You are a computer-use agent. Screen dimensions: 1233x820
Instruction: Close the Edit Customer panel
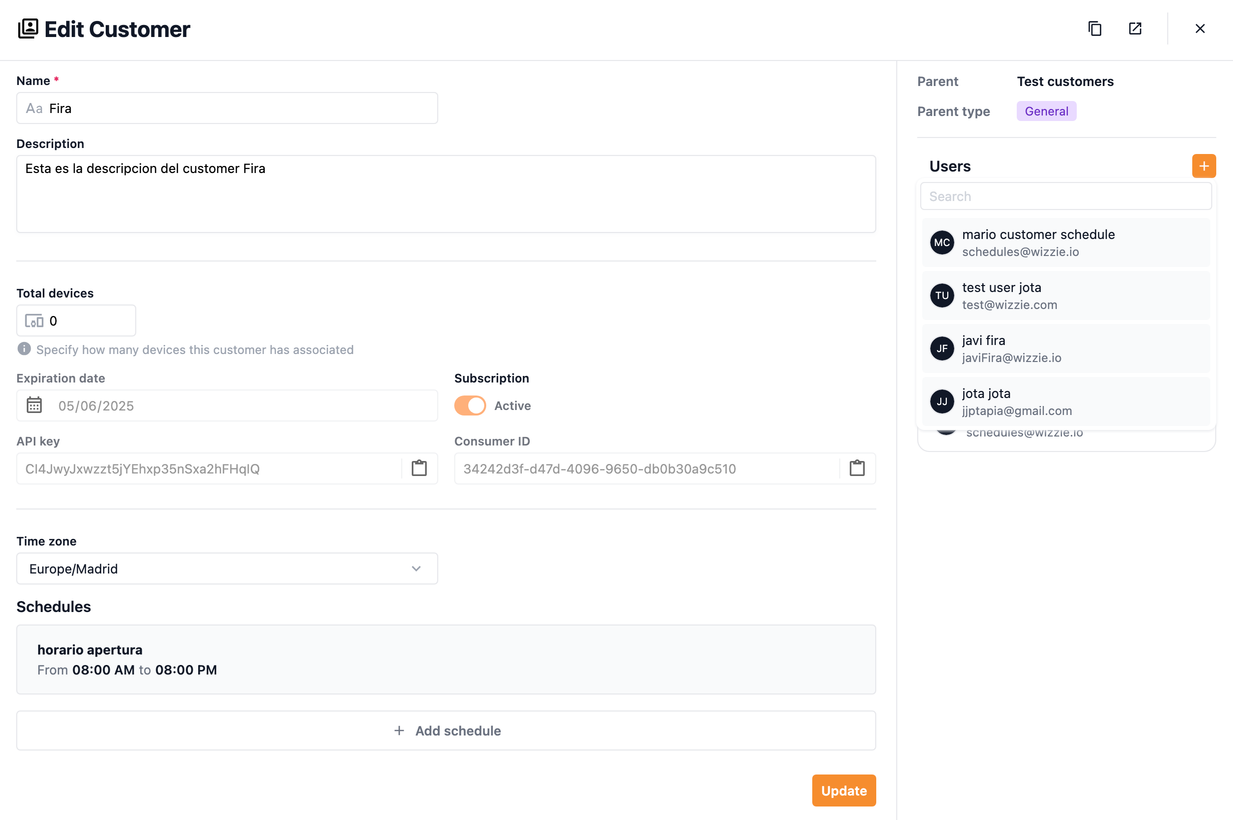[1200, 29]
